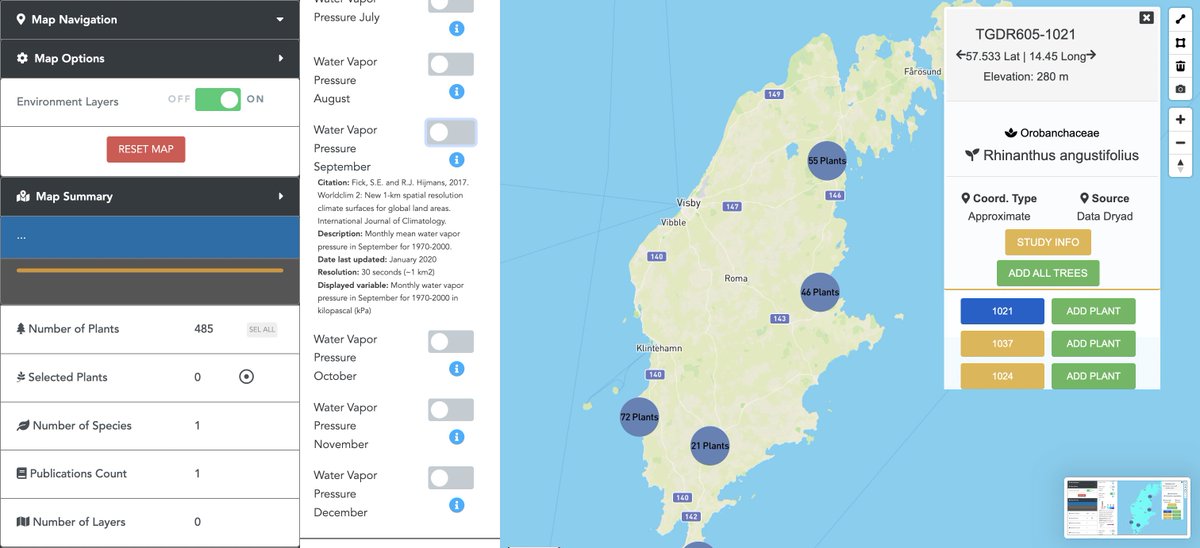Click the map icon beside Number of Layers
This screenshot has height=548, width=1200.
(x=23, y=522)
